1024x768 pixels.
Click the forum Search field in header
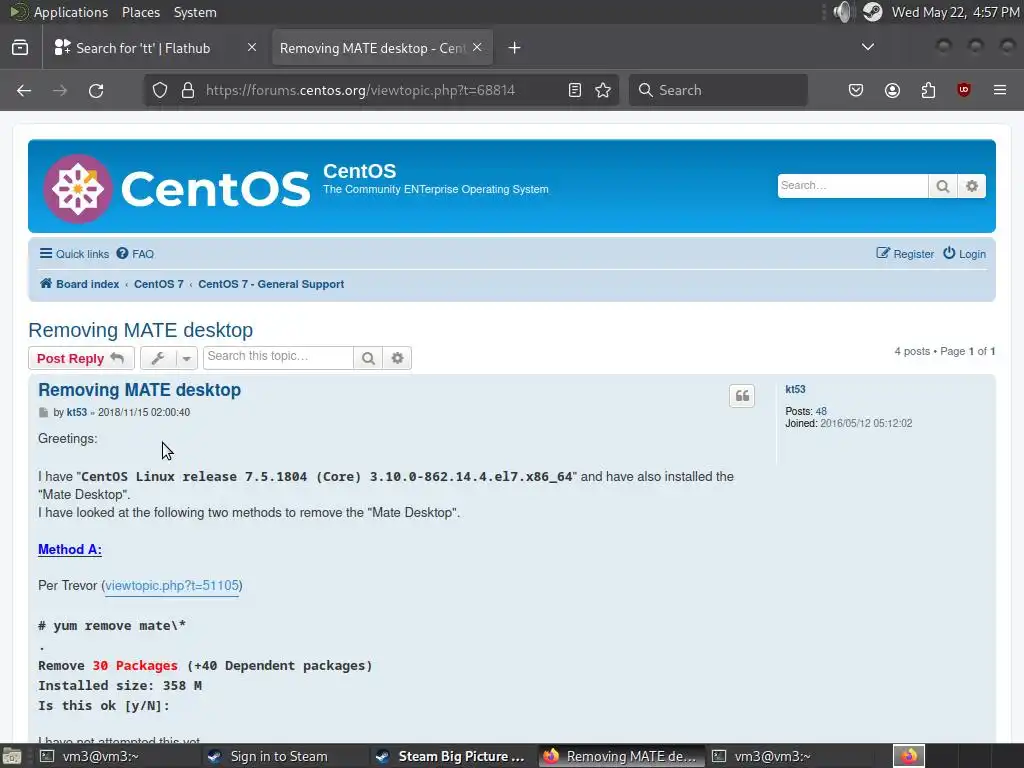coord(852,185)
